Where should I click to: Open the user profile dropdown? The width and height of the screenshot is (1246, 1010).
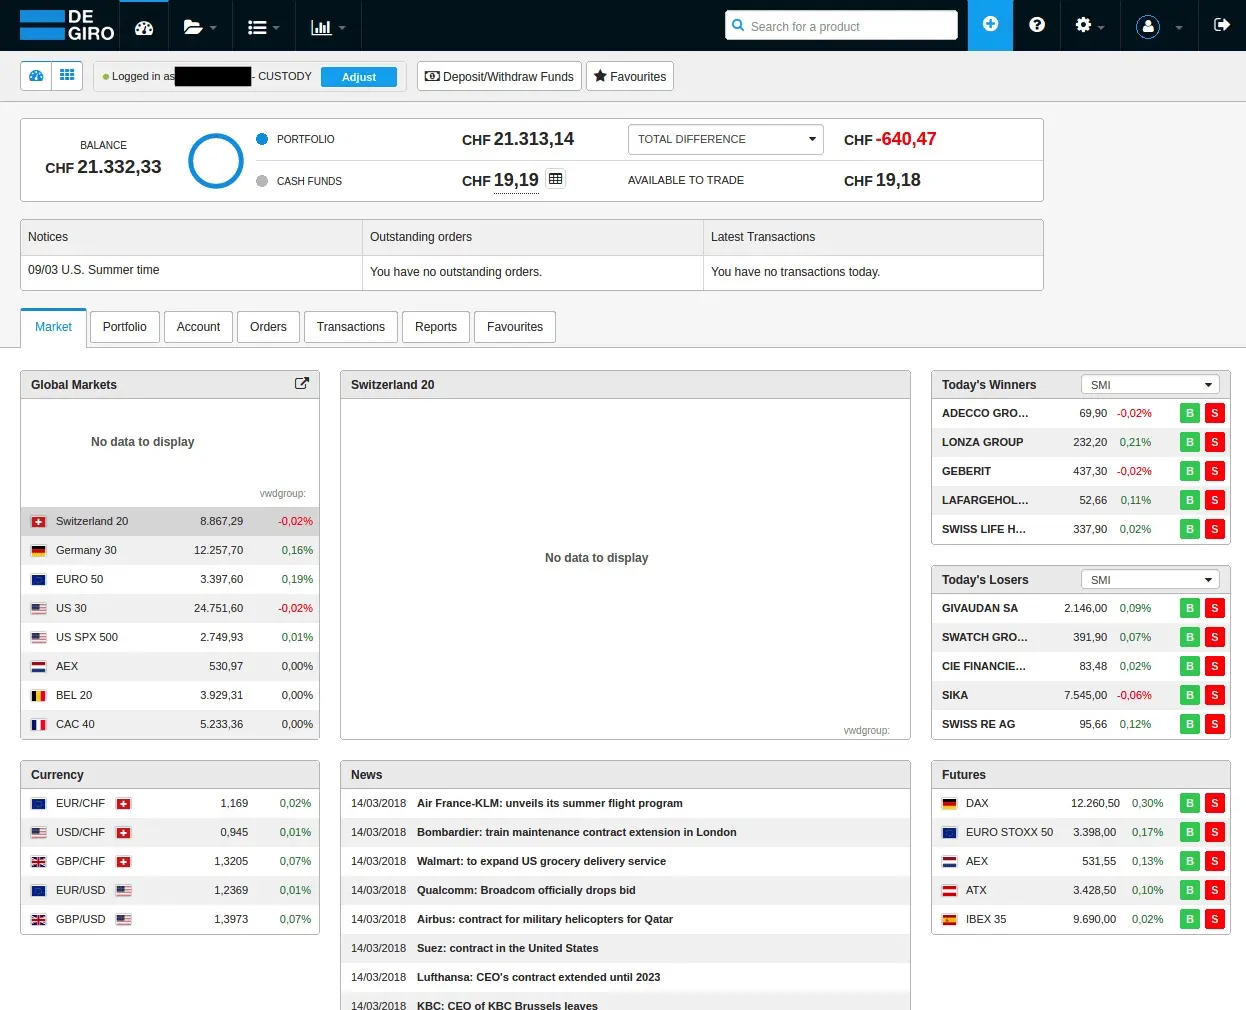[x=1159, y=26]
